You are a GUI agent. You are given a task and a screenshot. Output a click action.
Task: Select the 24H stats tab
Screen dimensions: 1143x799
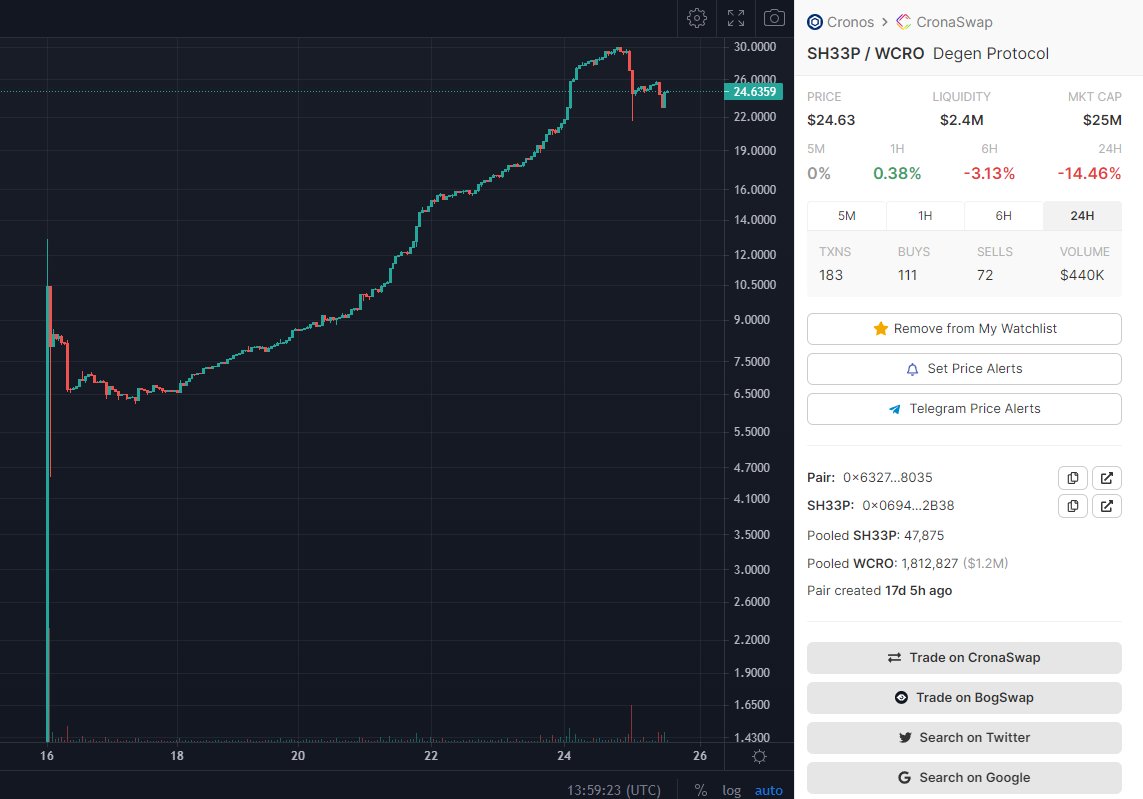click(x=1082, y=216)
